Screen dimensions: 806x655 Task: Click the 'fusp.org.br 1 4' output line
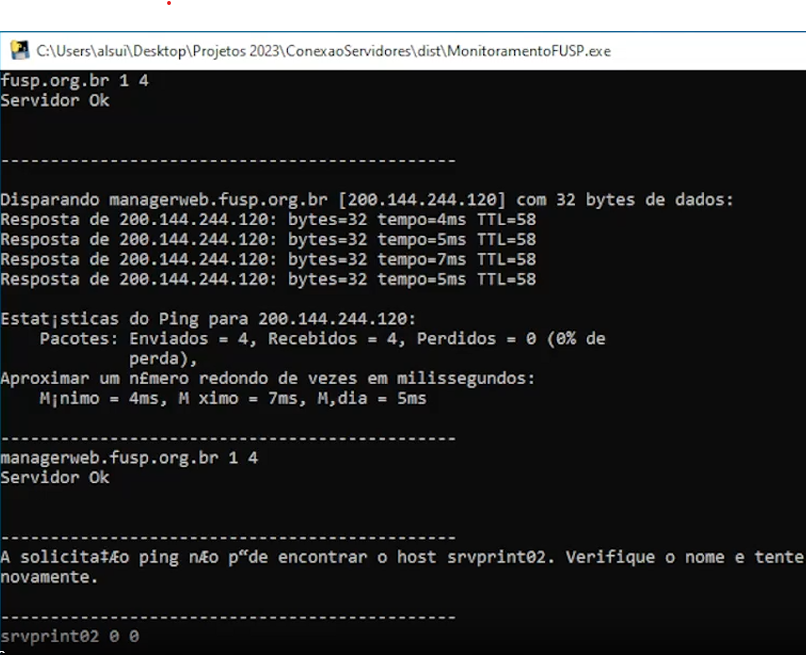75,80
